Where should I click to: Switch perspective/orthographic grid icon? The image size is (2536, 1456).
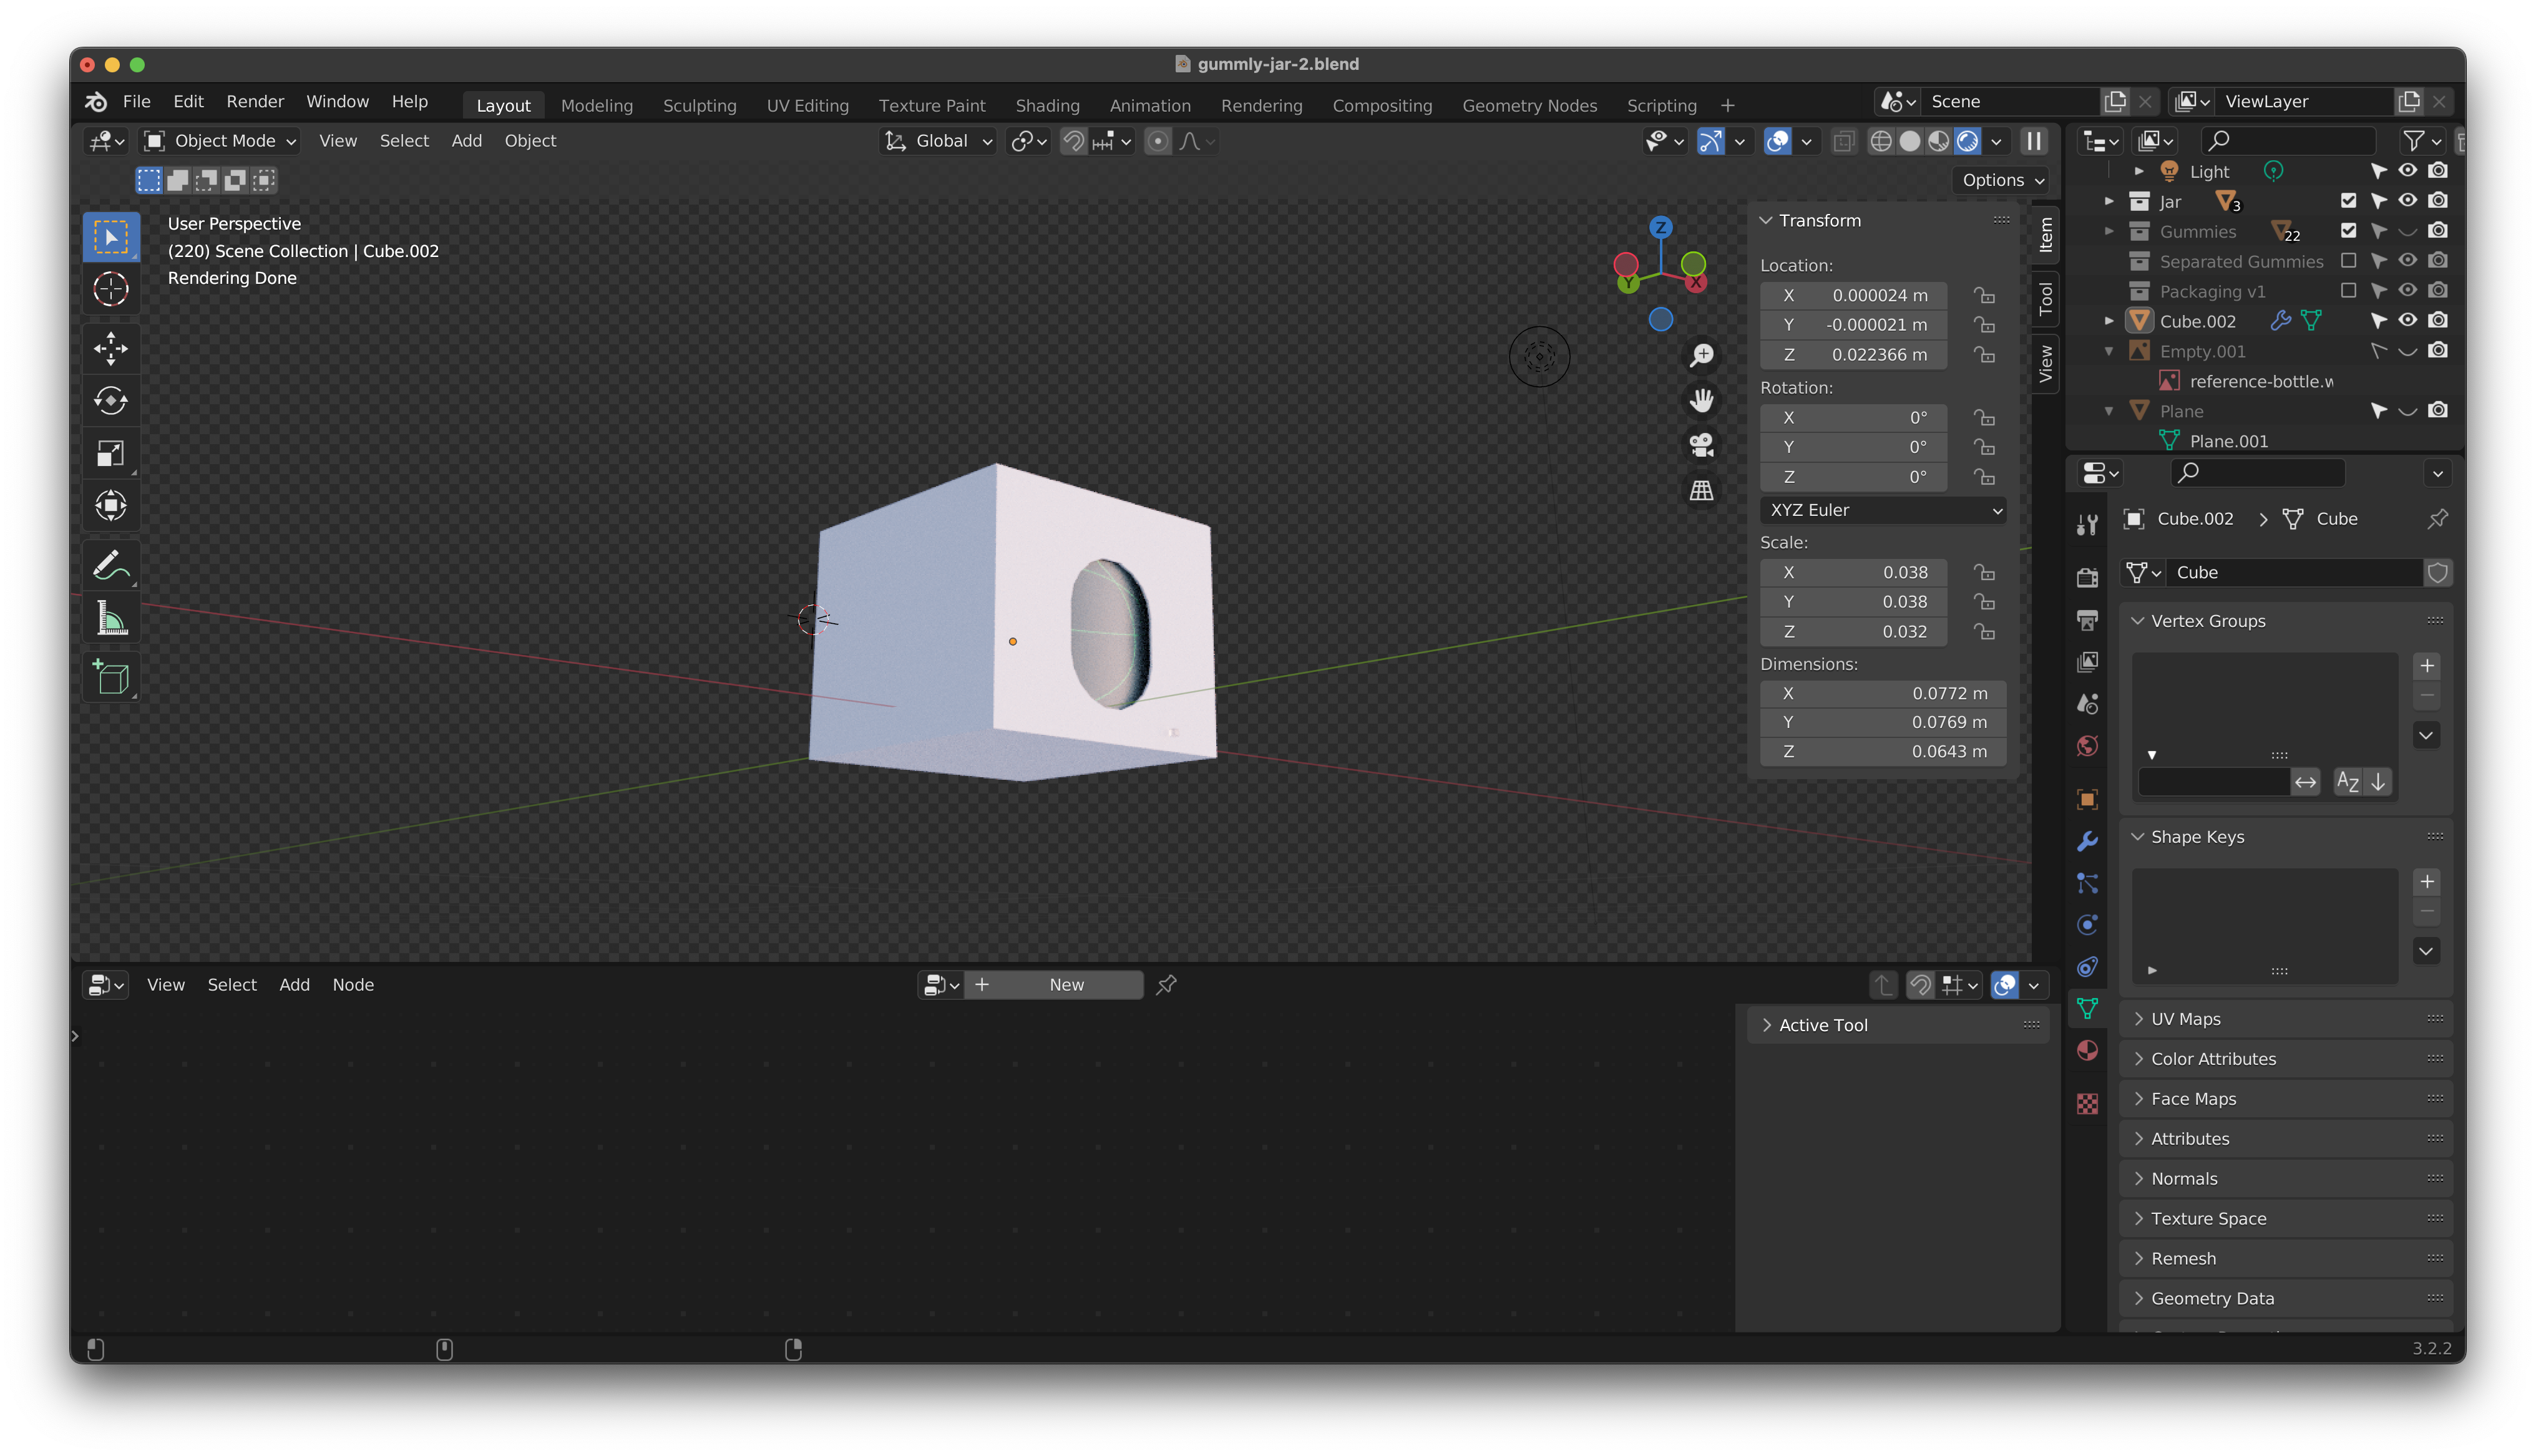[x=1701, y=490]
